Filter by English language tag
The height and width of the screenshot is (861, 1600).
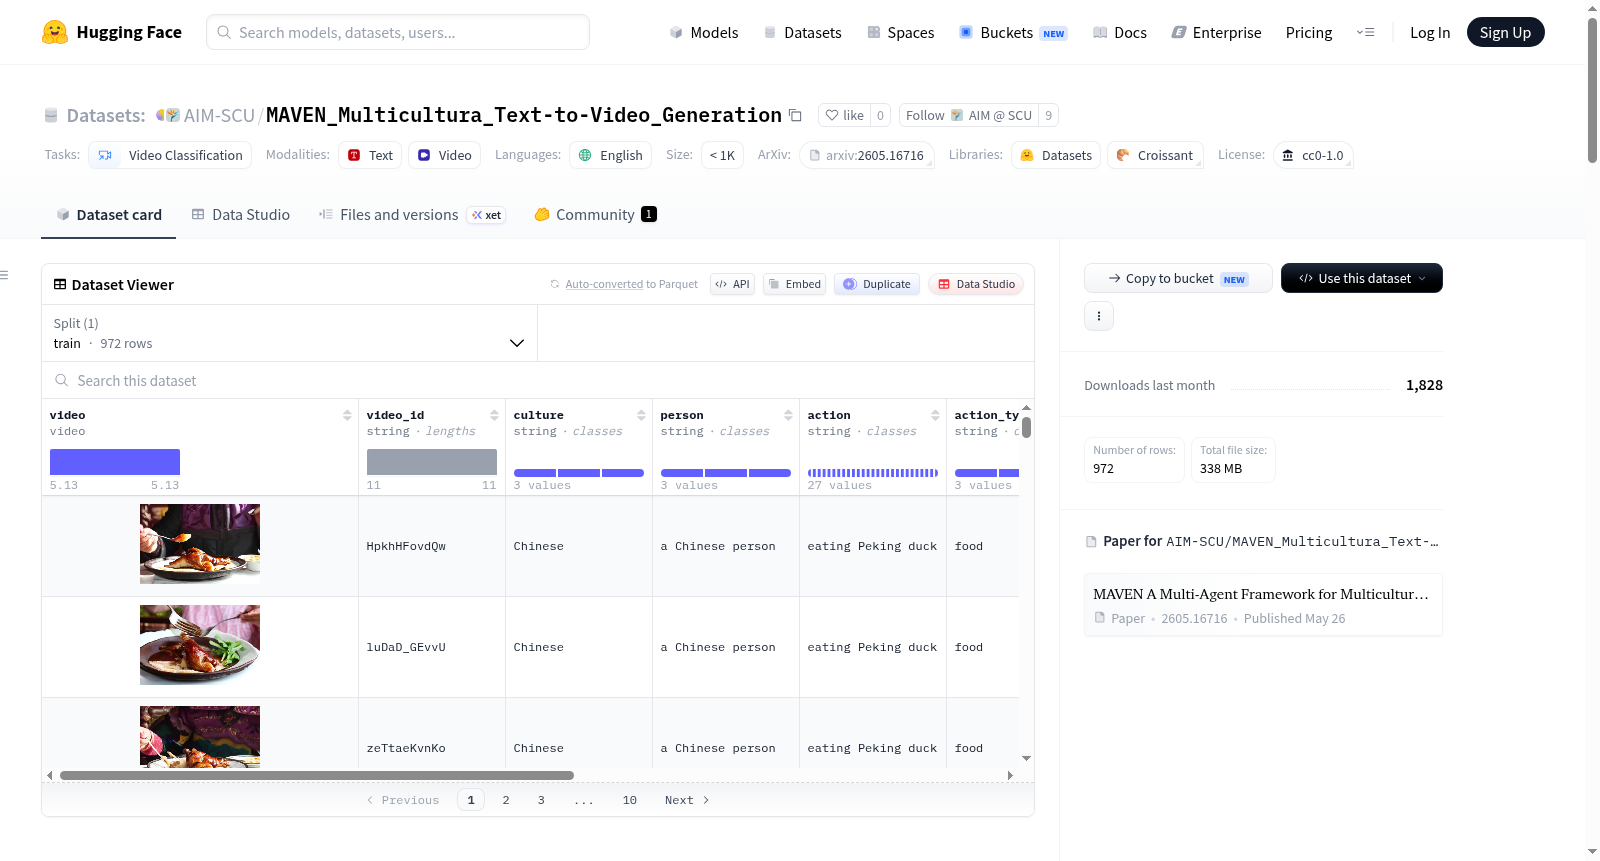coord(610,155)
